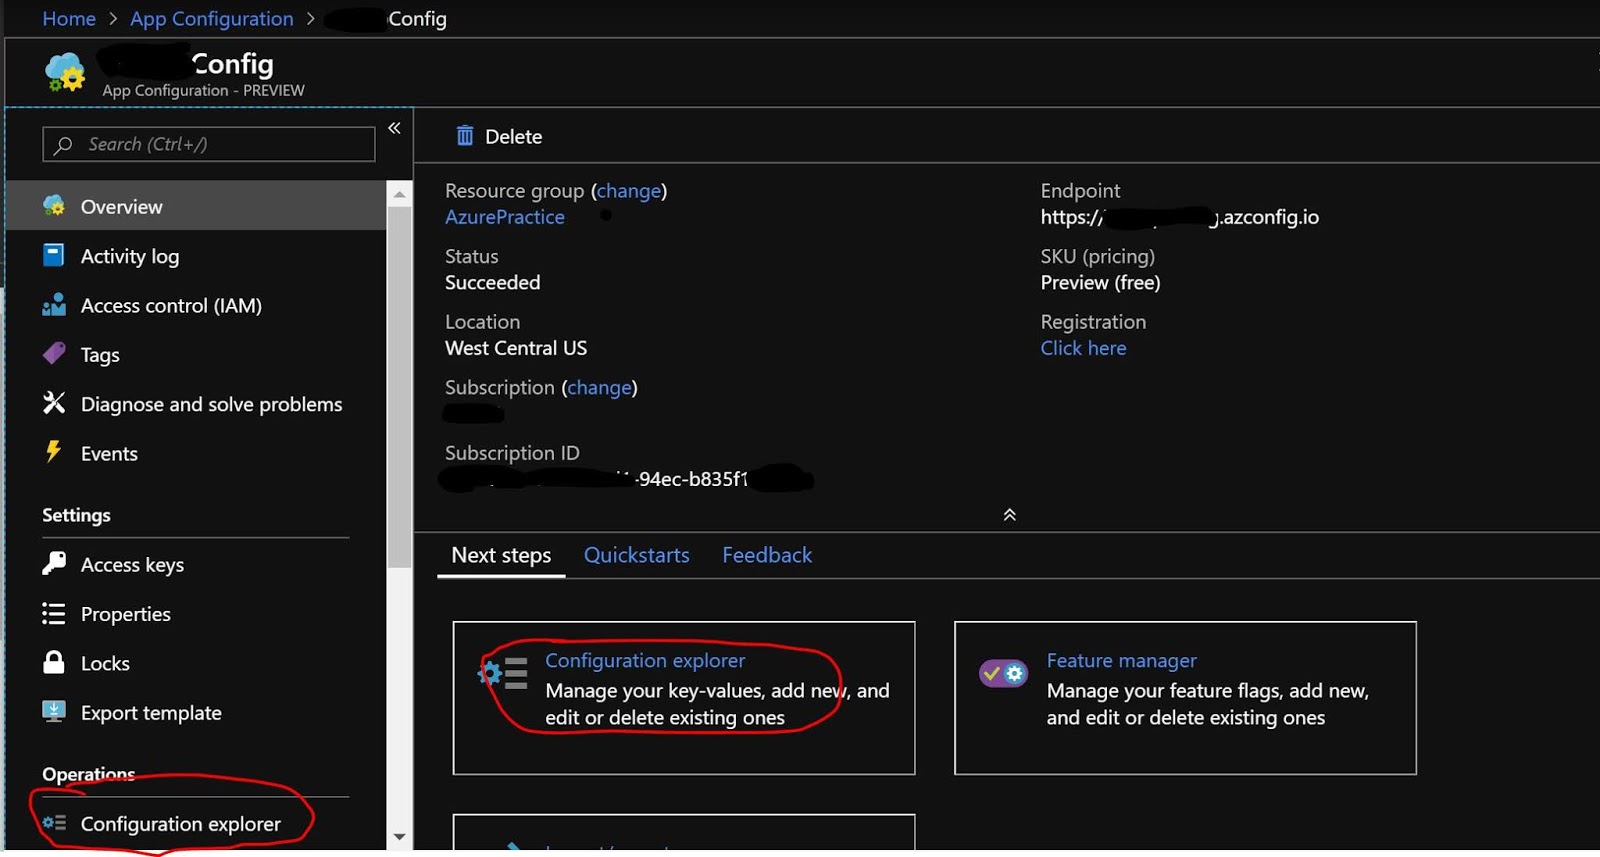Click the Events lightning bolt icon

pos(54,452)
